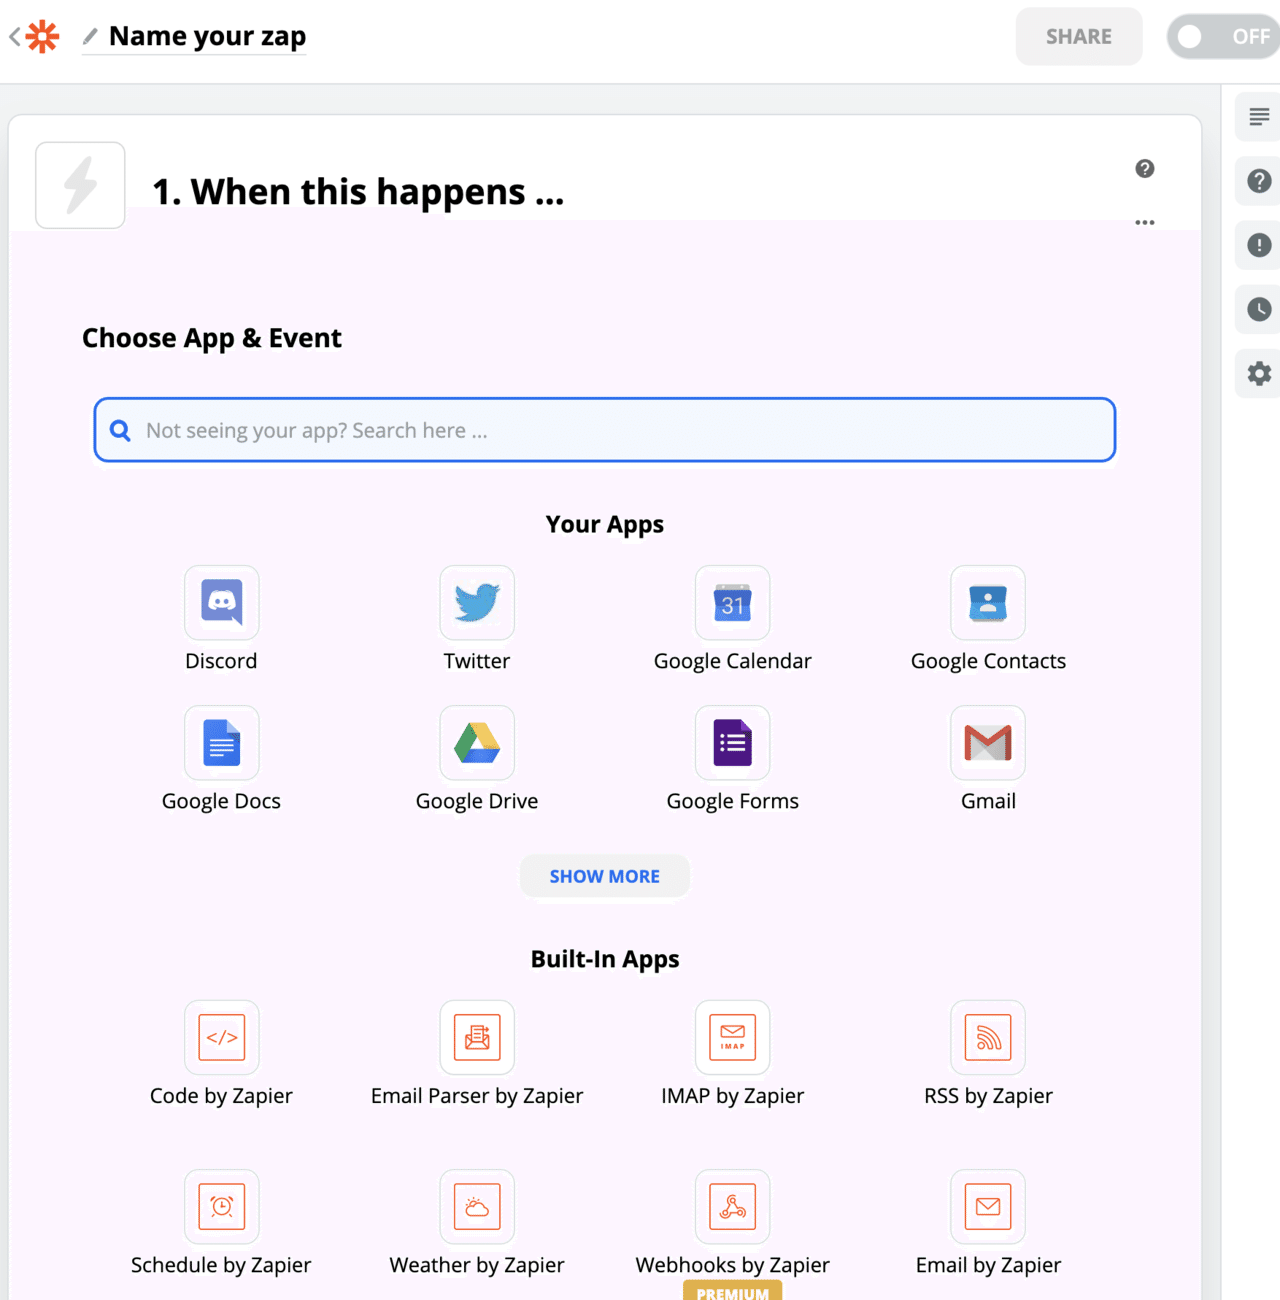Open the outline list icon in right sidebar
This screenshot has height=1300, width=1280.
(1259, 117)
